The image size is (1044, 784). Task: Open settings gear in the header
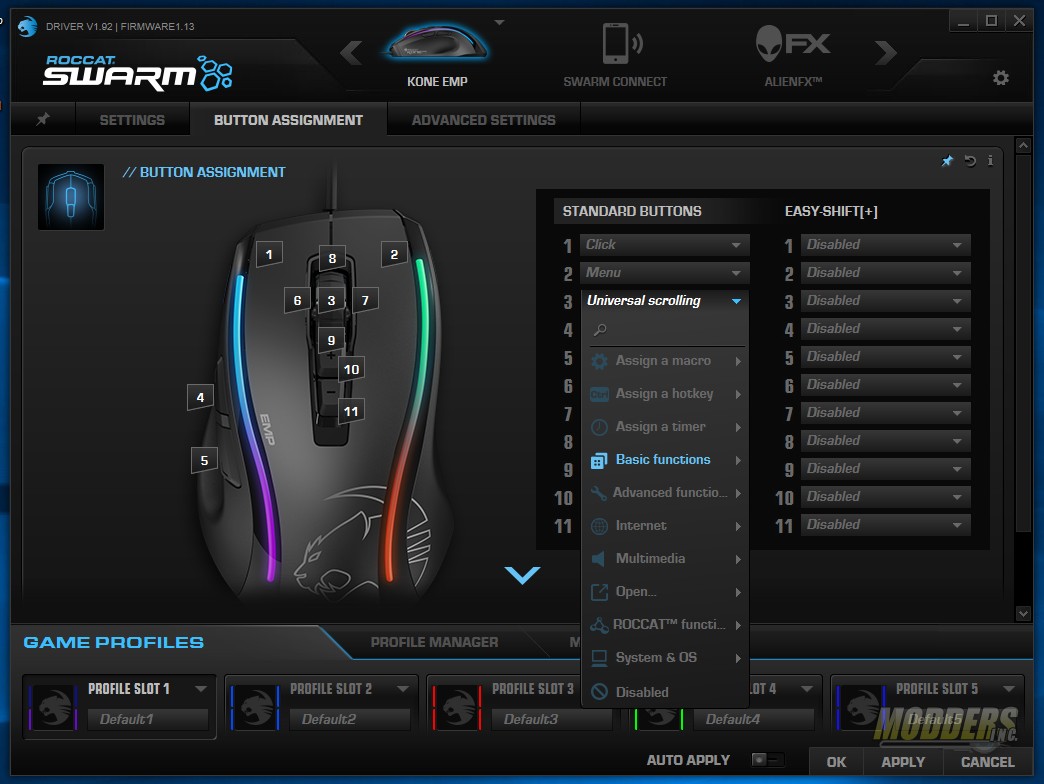[1000, 78]
